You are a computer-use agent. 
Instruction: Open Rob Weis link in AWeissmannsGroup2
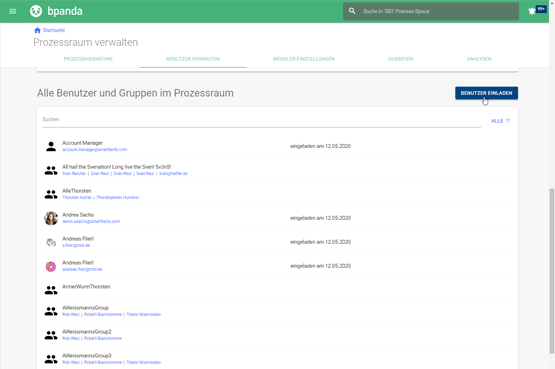(x=71, y=339)
